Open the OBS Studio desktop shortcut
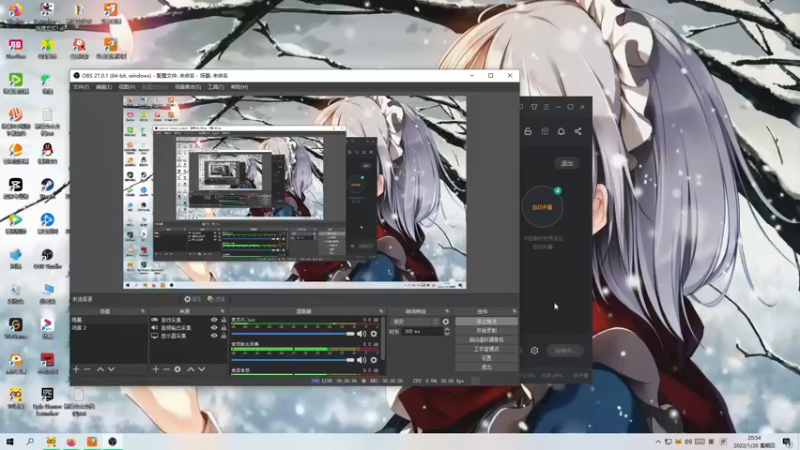Screen dimensions: 800x450 47,258
